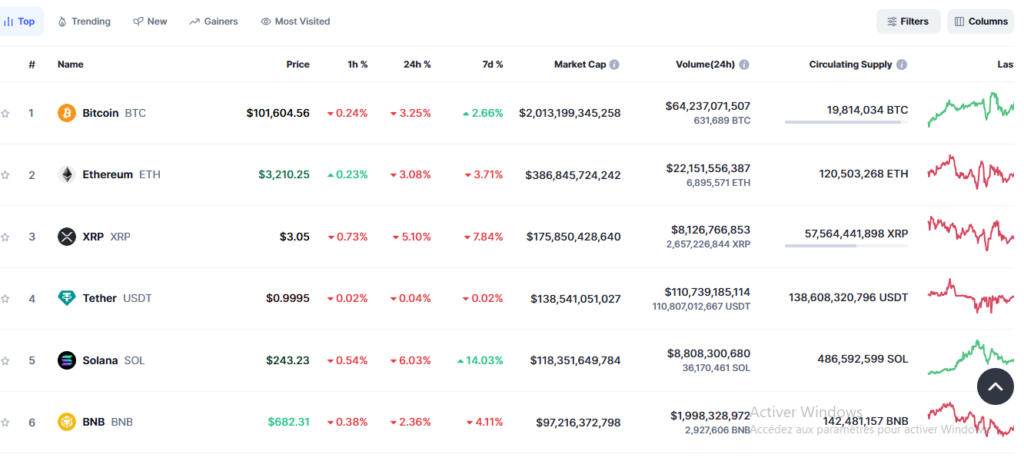Click the XRP logo icon

[x=67, y=237]
